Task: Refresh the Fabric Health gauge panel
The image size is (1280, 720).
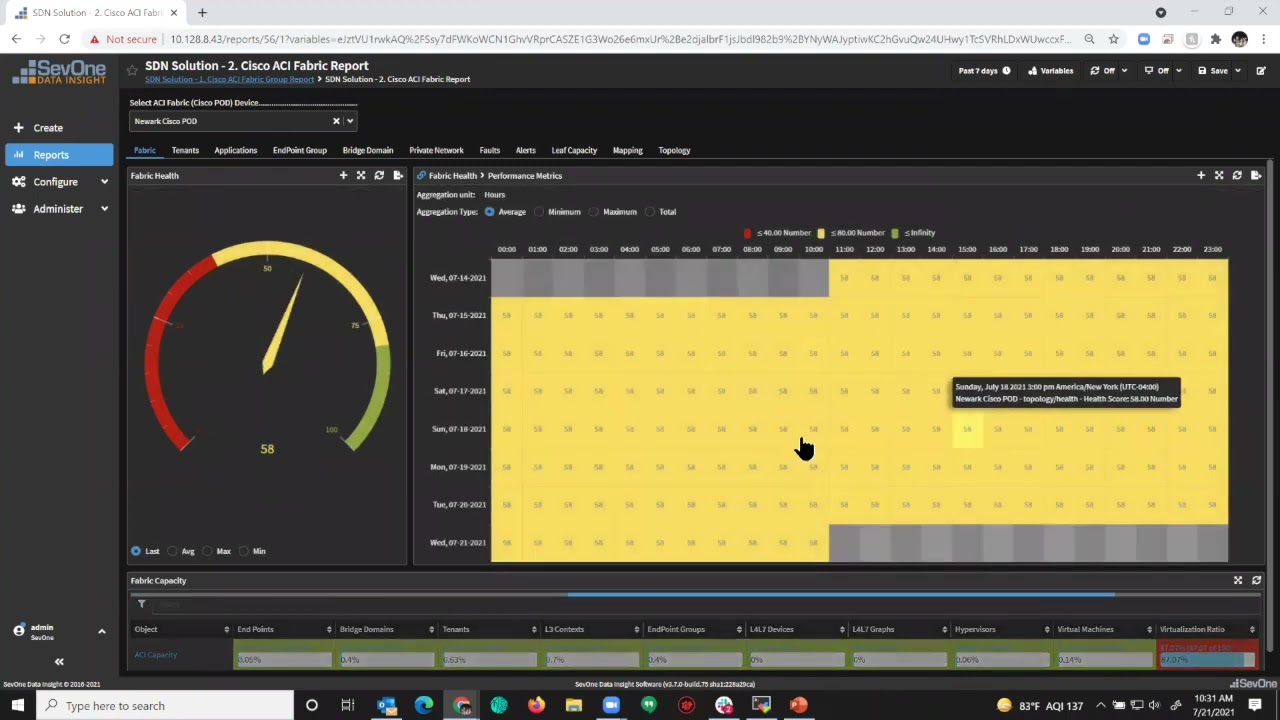Action: (x=379, y=175)
